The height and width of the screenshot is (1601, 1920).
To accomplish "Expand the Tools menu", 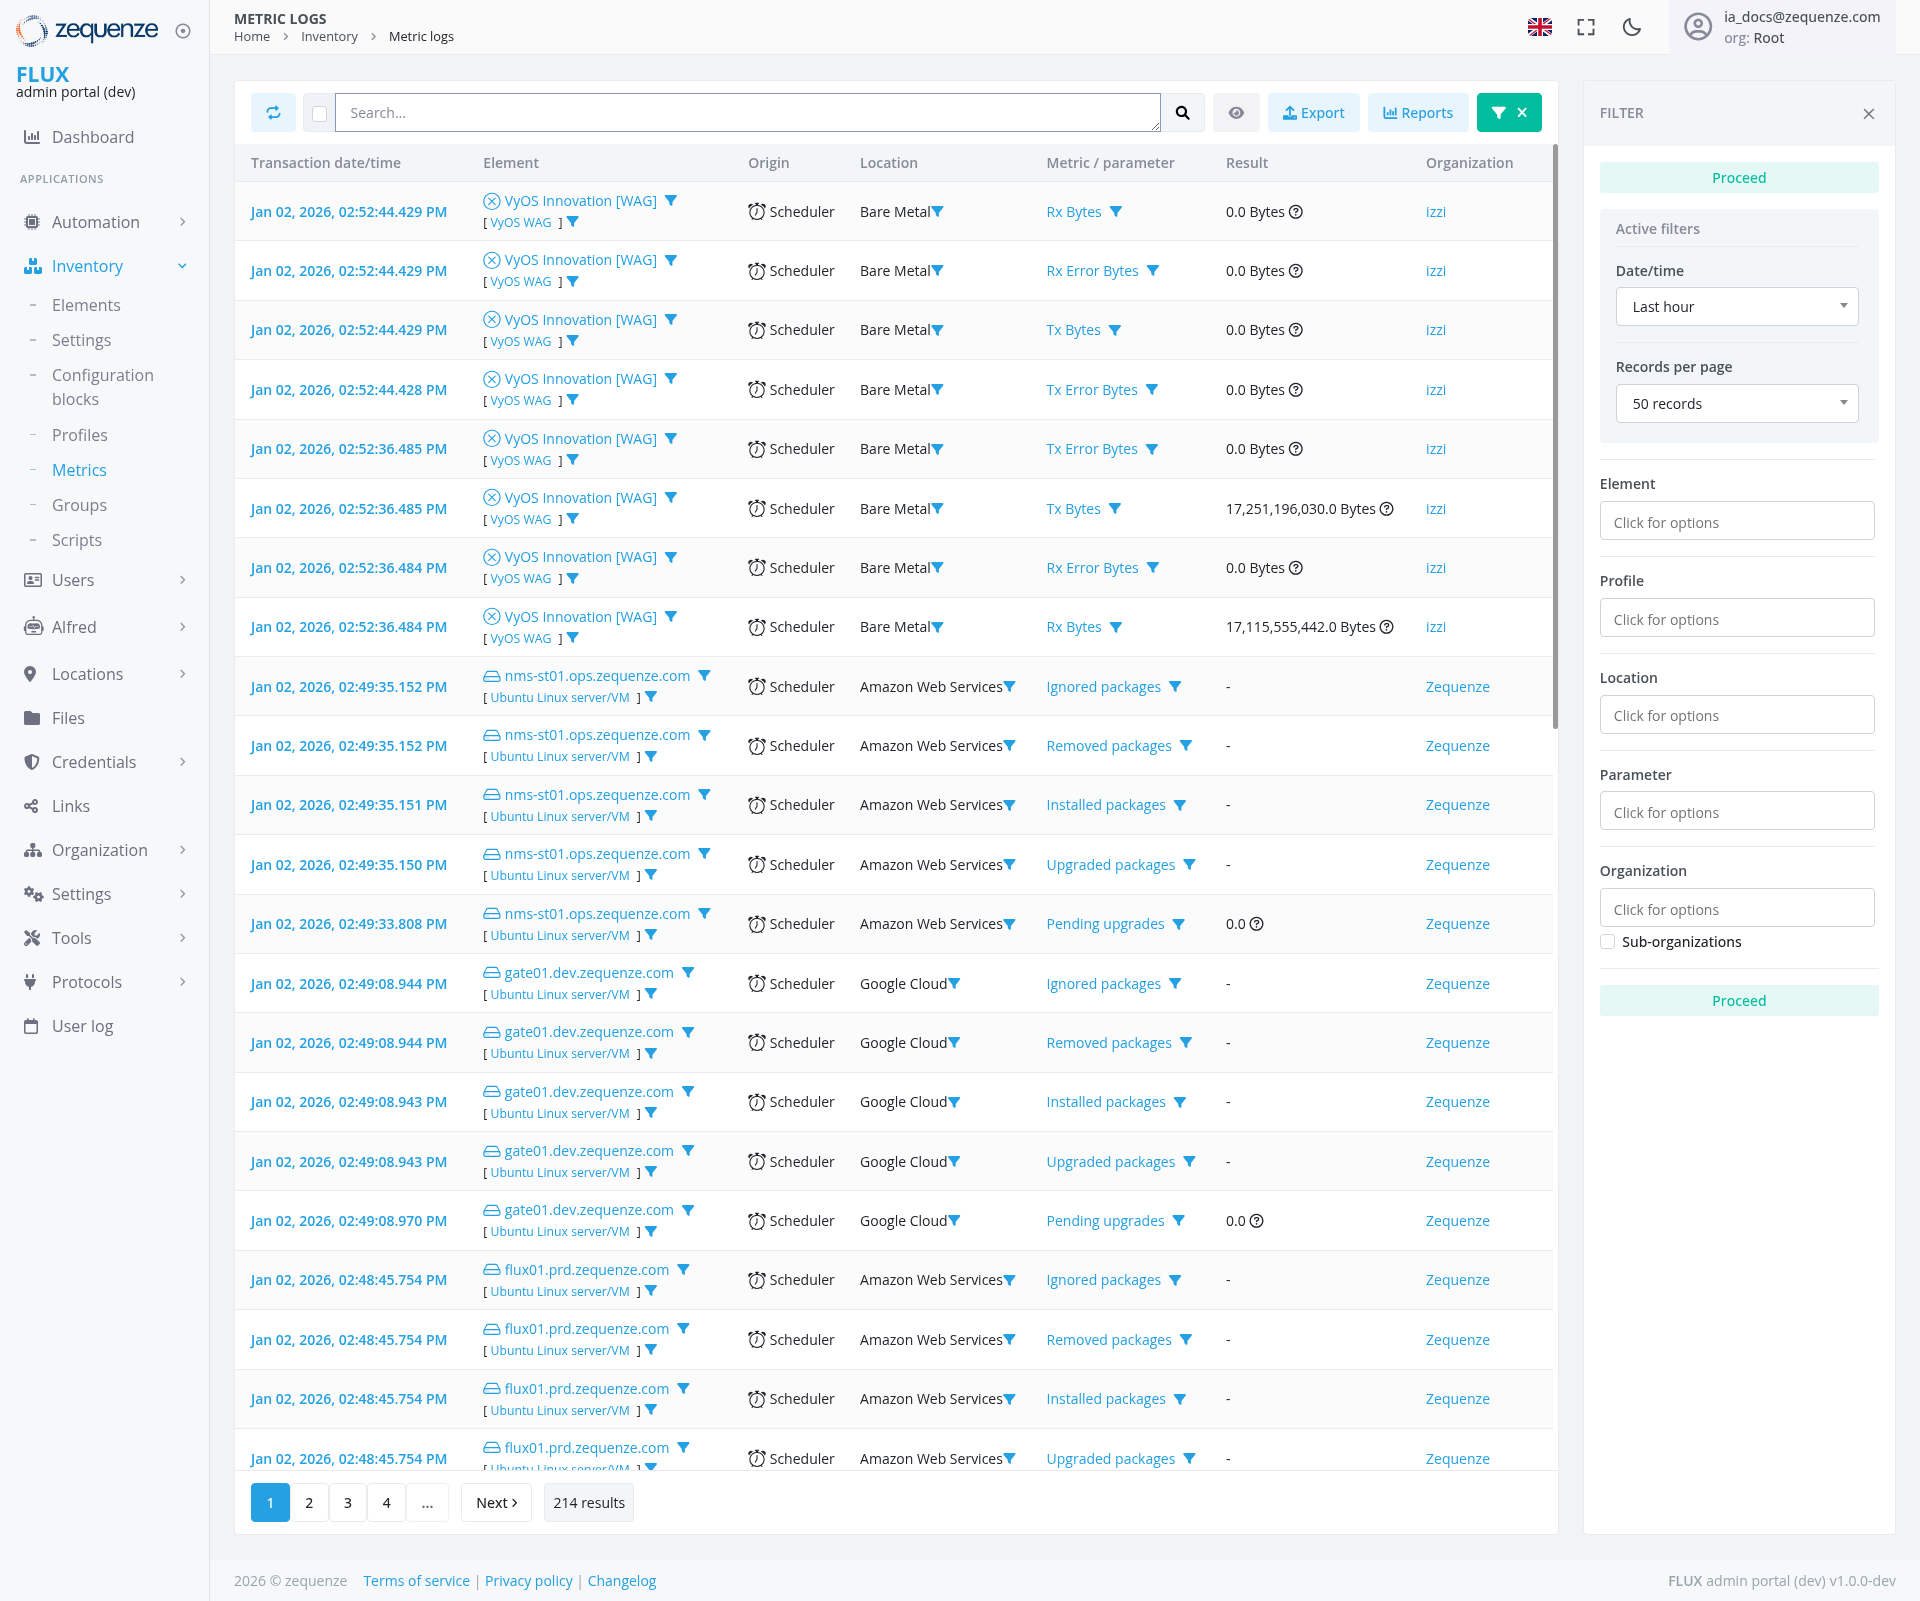I will [105, 938].
